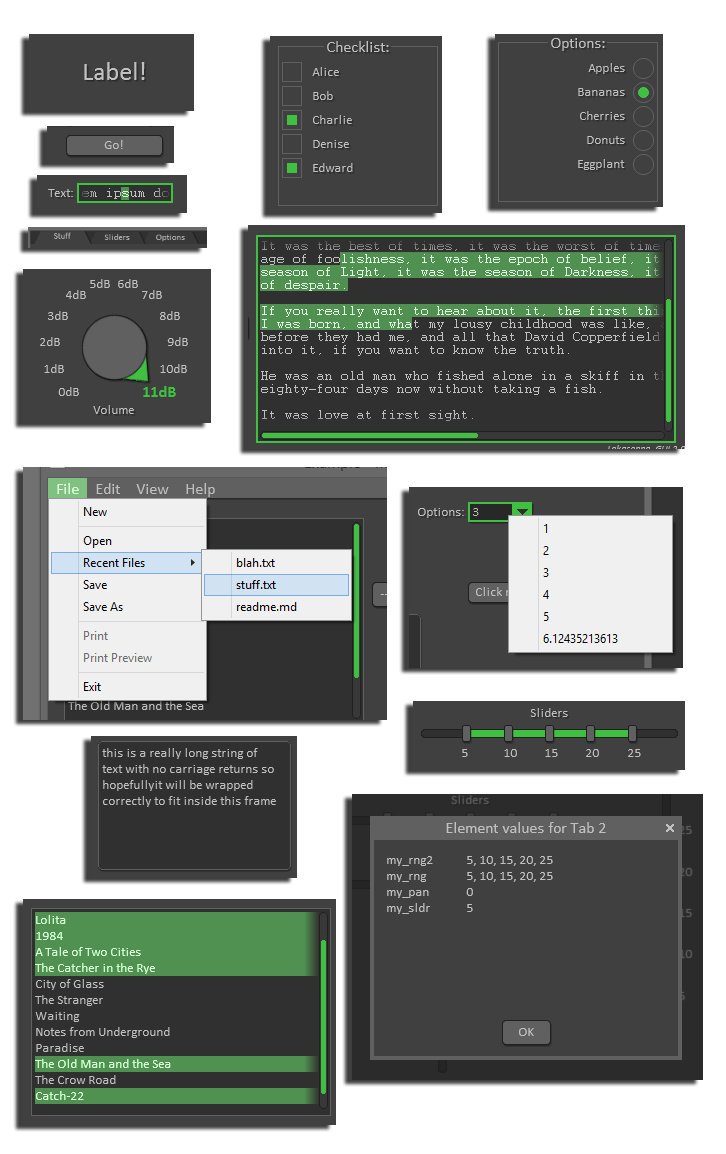726x1154 pixels.
Task: Select Paradise in the book list
Action: [176, 1048]
